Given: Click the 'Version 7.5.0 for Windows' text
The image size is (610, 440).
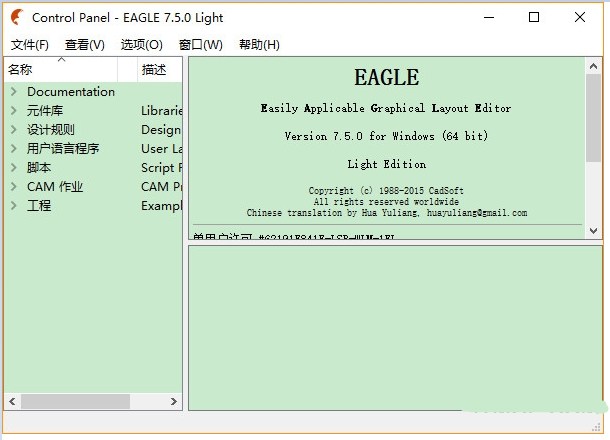Looking at the screenshot, I should coord(386,136).
